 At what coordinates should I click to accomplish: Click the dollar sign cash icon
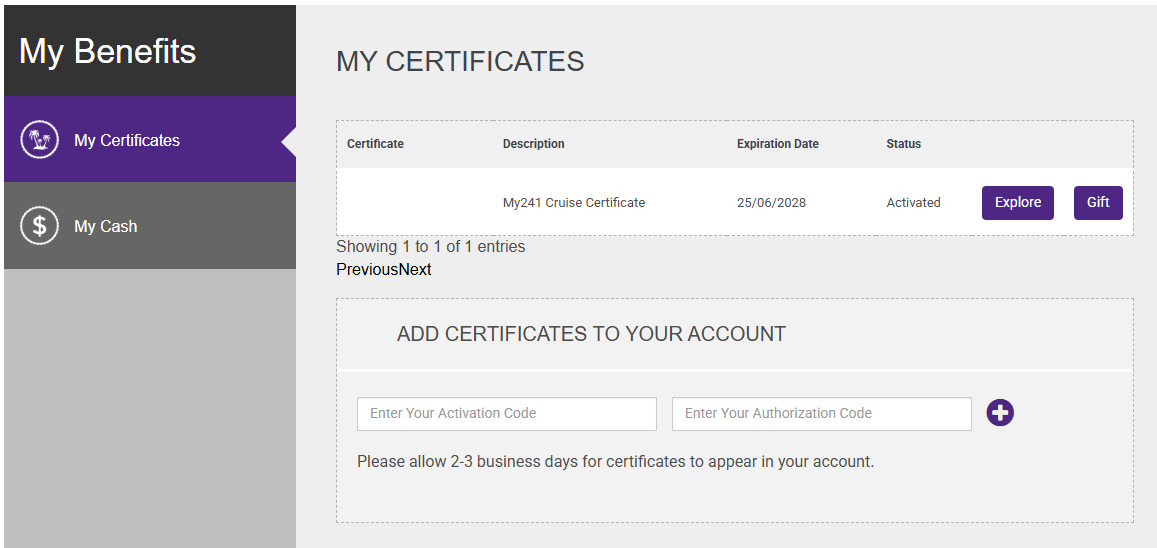(x=40, y=226)
